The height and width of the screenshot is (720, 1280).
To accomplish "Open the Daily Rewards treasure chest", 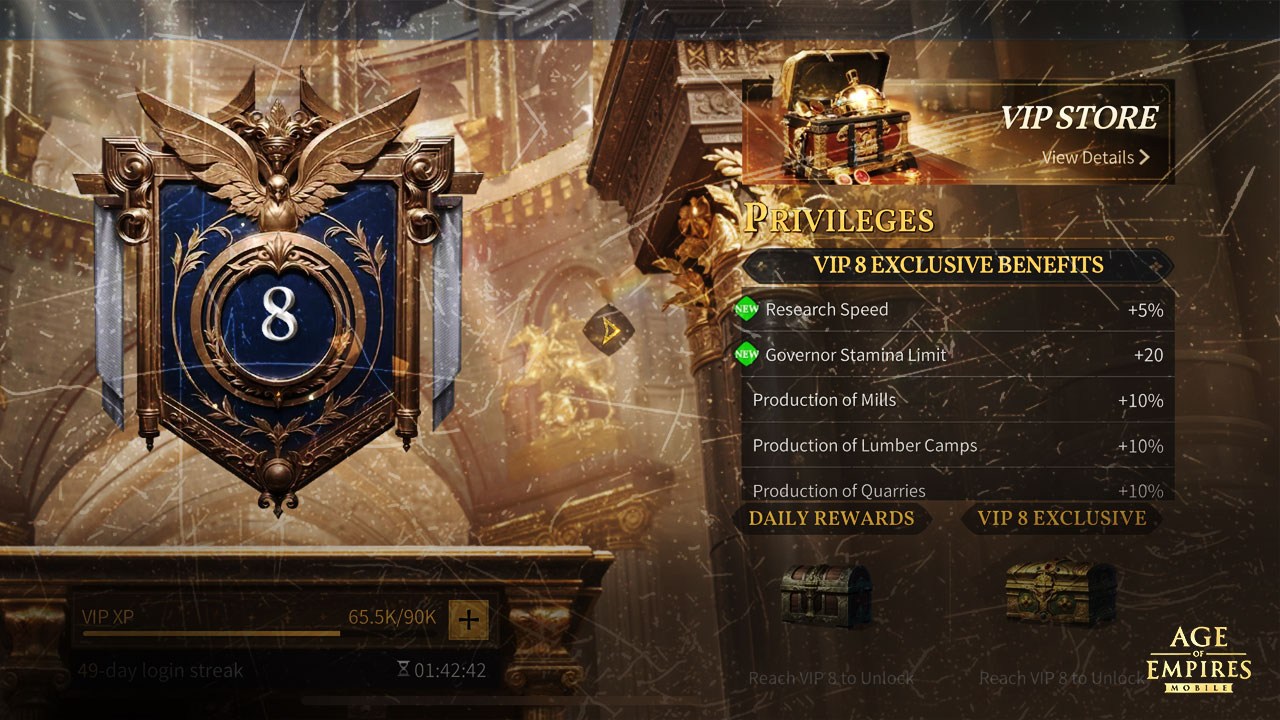I will 826,594.
